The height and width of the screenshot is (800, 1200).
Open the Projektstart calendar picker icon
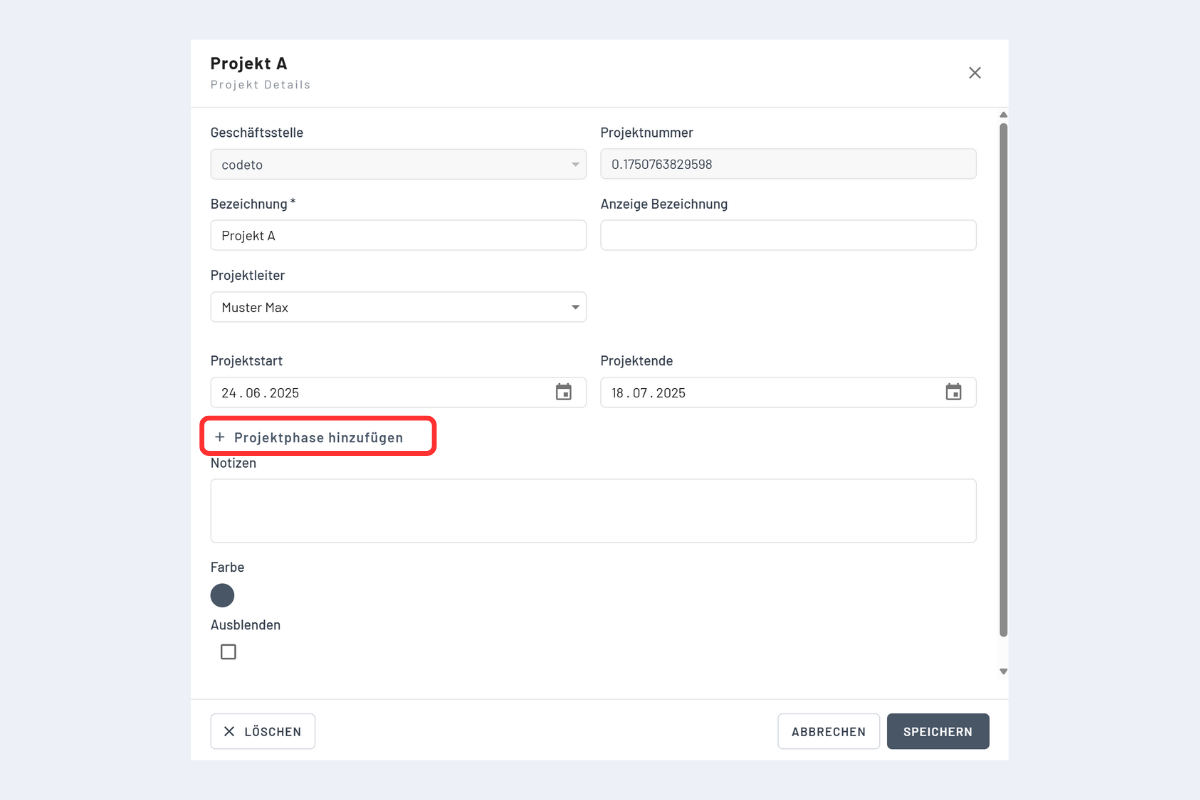click(x=564, y=392)
